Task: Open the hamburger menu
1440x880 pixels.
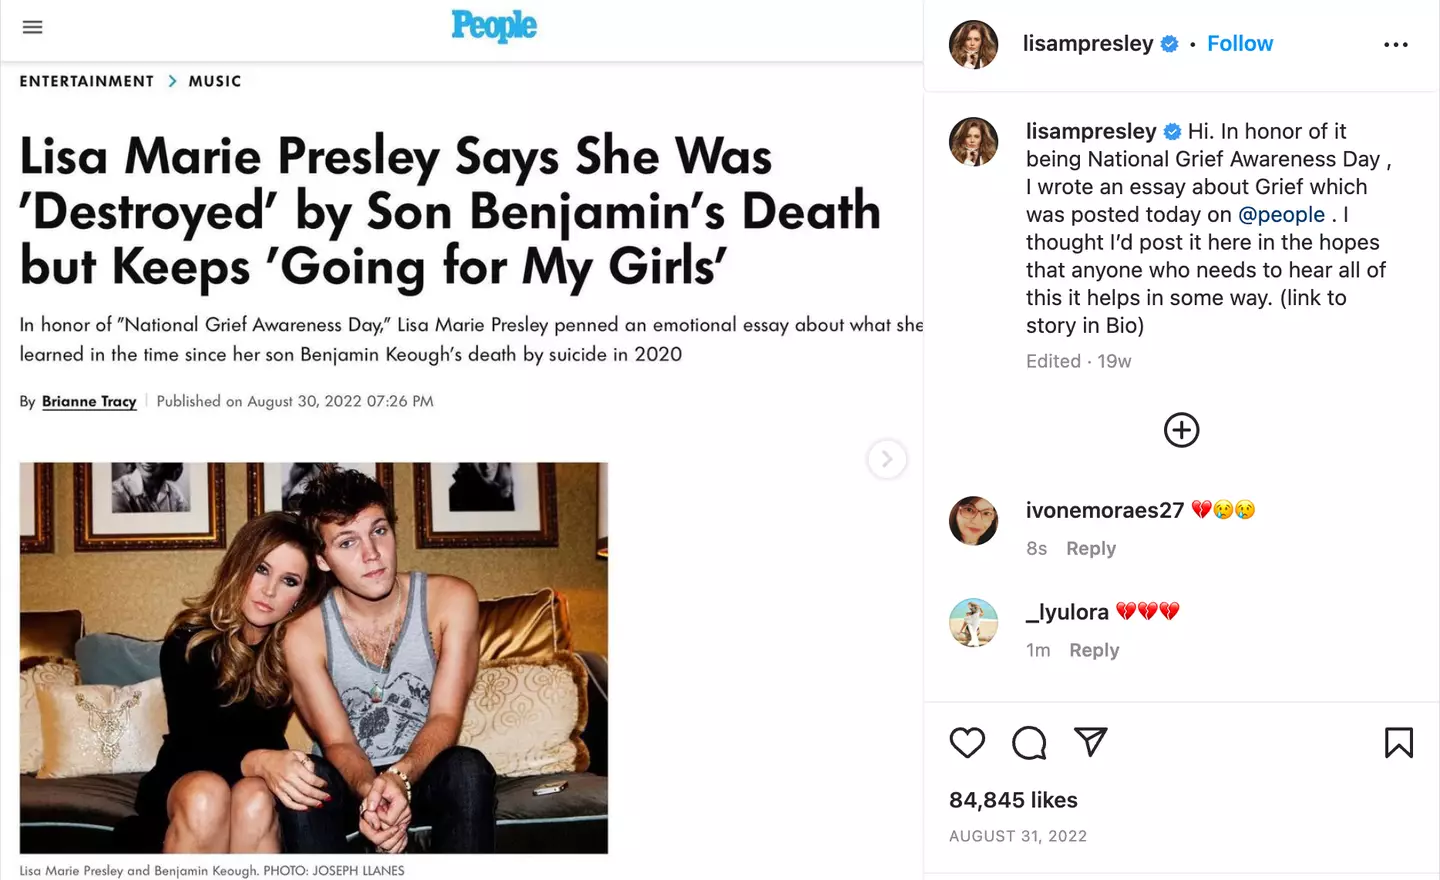Action: point(32,27)
